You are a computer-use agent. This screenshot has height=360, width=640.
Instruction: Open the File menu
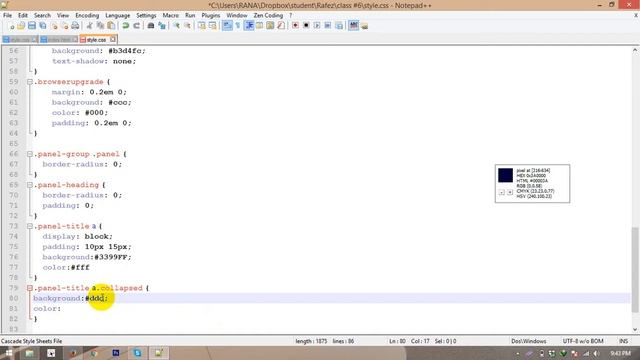[7, 15]
